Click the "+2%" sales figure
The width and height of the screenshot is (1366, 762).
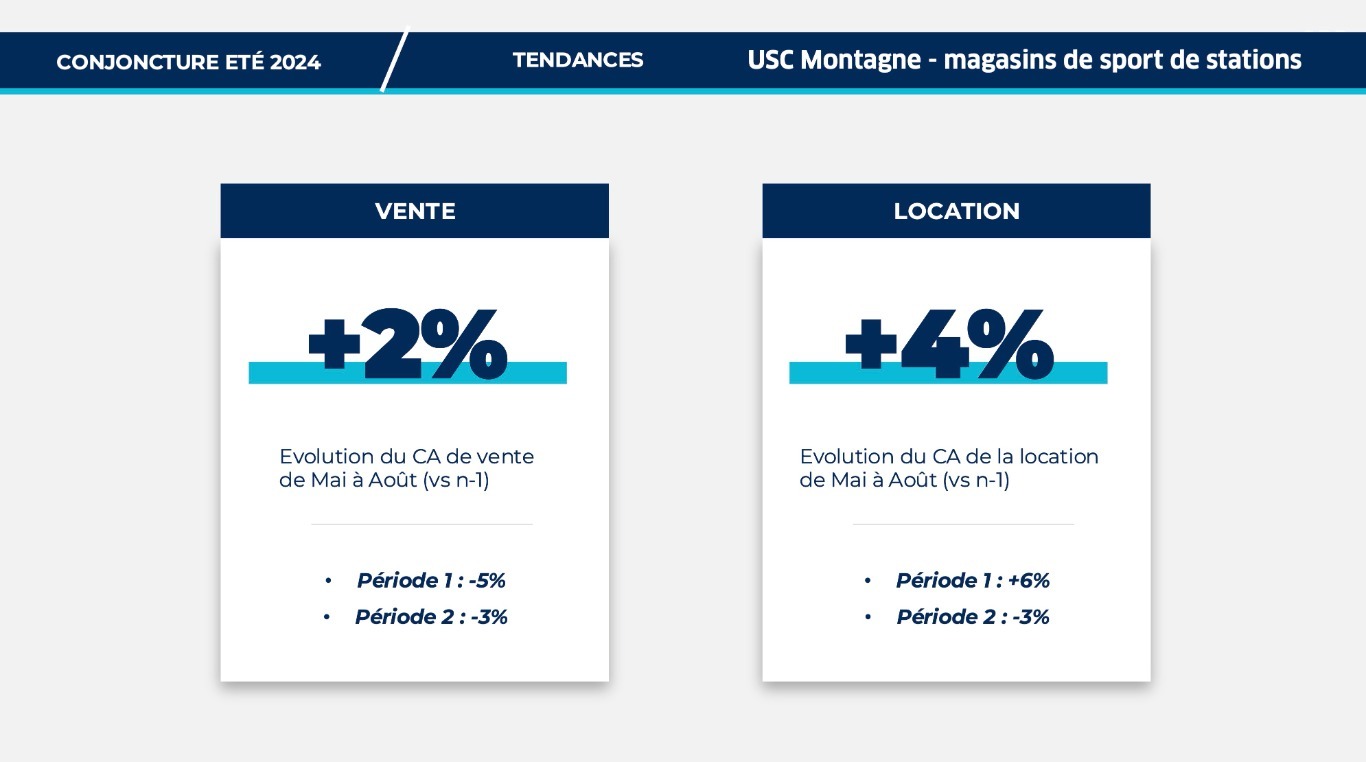point(408,342)
